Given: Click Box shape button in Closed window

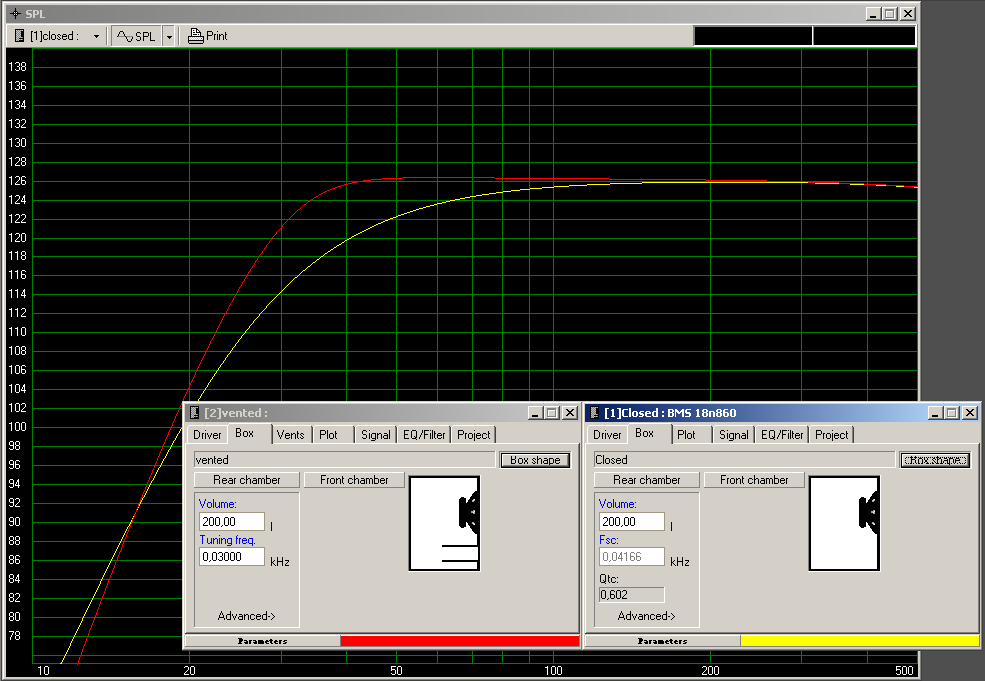Looking at the screenshot, I should (935, 460).
